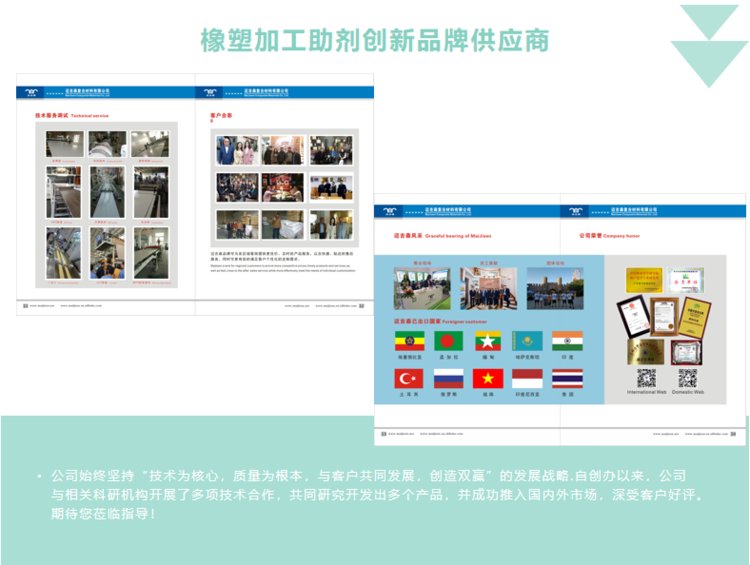Select the Russia flag icon
750x565 pixels.
[x=449, y=379]
